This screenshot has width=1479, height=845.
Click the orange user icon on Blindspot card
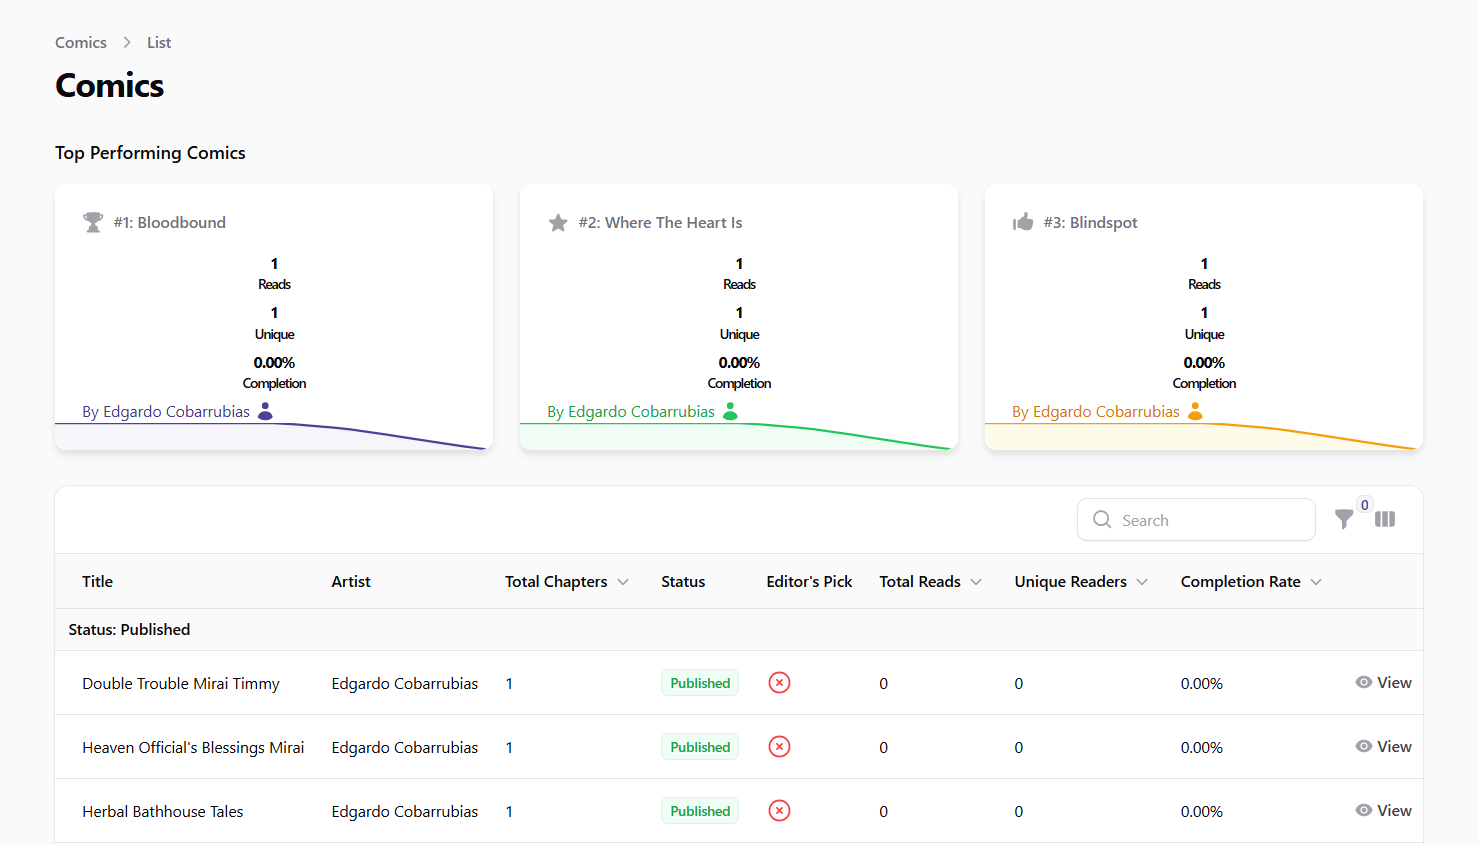click(1195, 411)
